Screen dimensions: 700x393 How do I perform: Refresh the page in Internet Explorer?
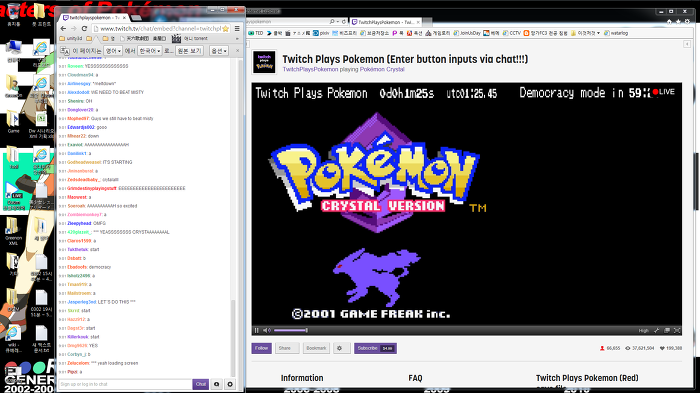click(343, 21)
